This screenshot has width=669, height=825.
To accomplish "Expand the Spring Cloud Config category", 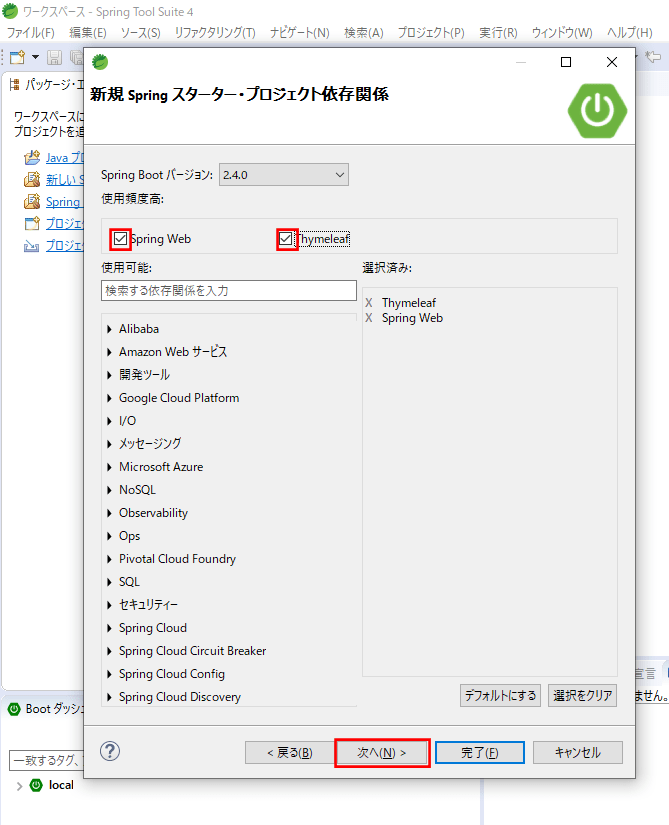I will 109,674.
